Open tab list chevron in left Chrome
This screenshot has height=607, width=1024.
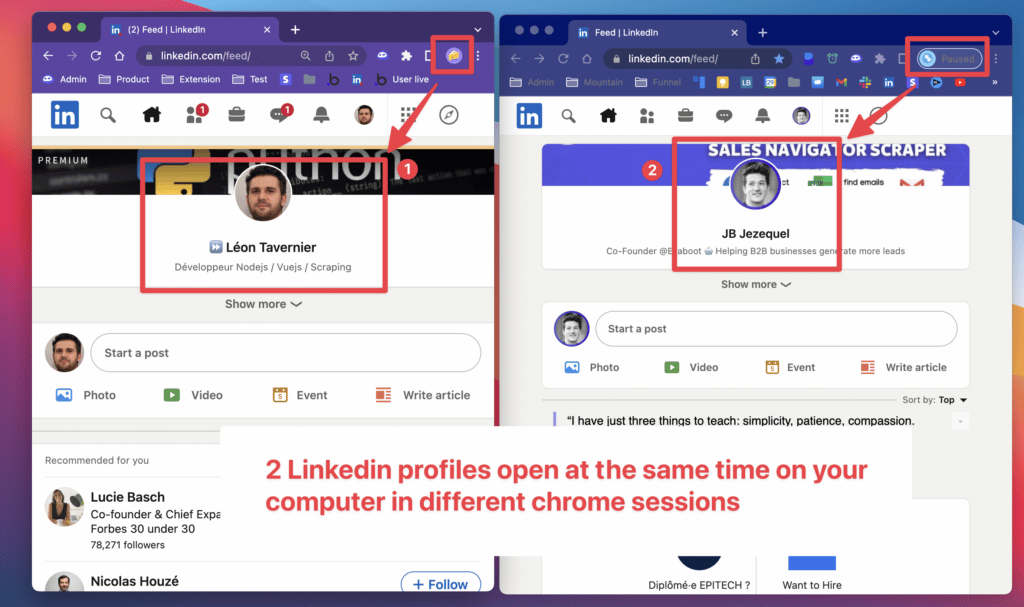click(477, 30)
